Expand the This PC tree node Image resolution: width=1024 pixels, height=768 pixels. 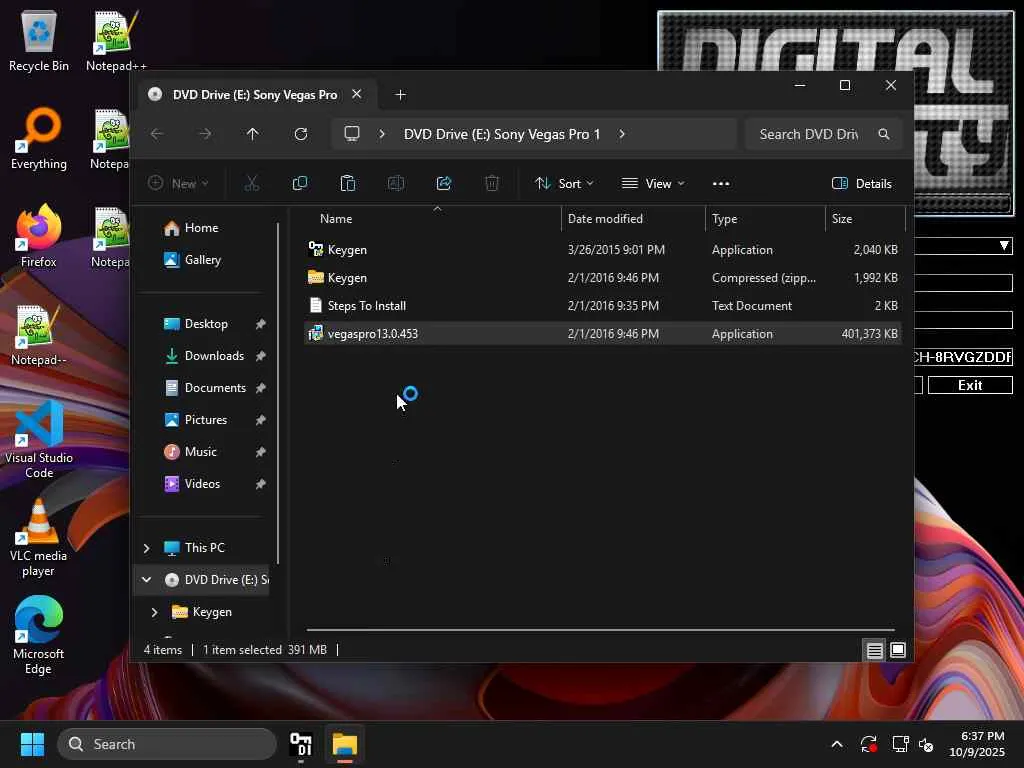pos(147,548)
